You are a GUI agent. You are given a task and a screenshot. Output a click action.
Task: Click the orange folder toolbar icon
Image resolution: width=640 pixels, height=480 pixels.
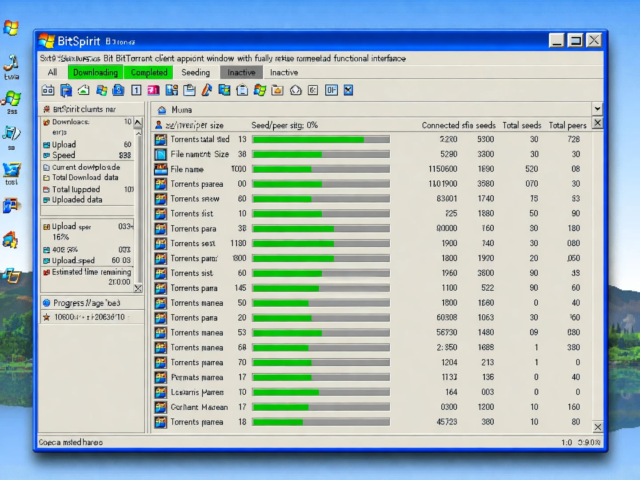click(277, 90)
